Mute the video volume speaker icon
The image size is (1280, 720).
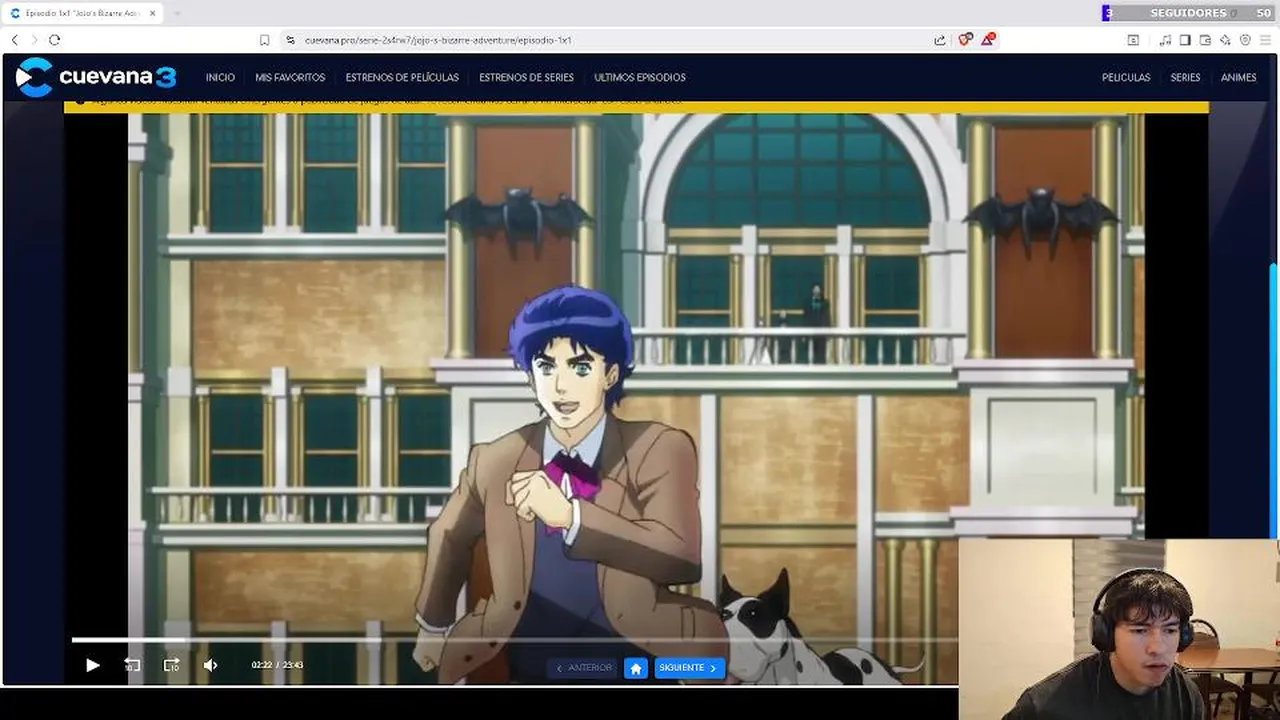[210, 665]
